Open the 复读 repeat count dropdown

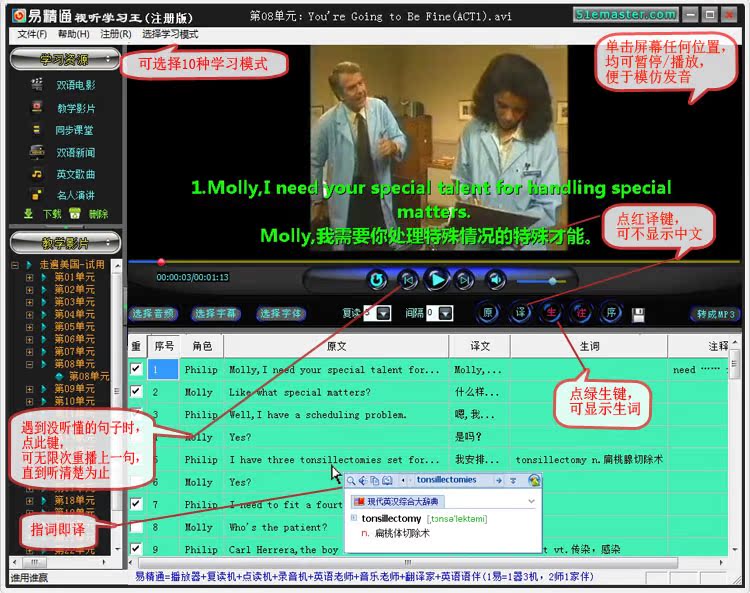click(x=384, y=313)
